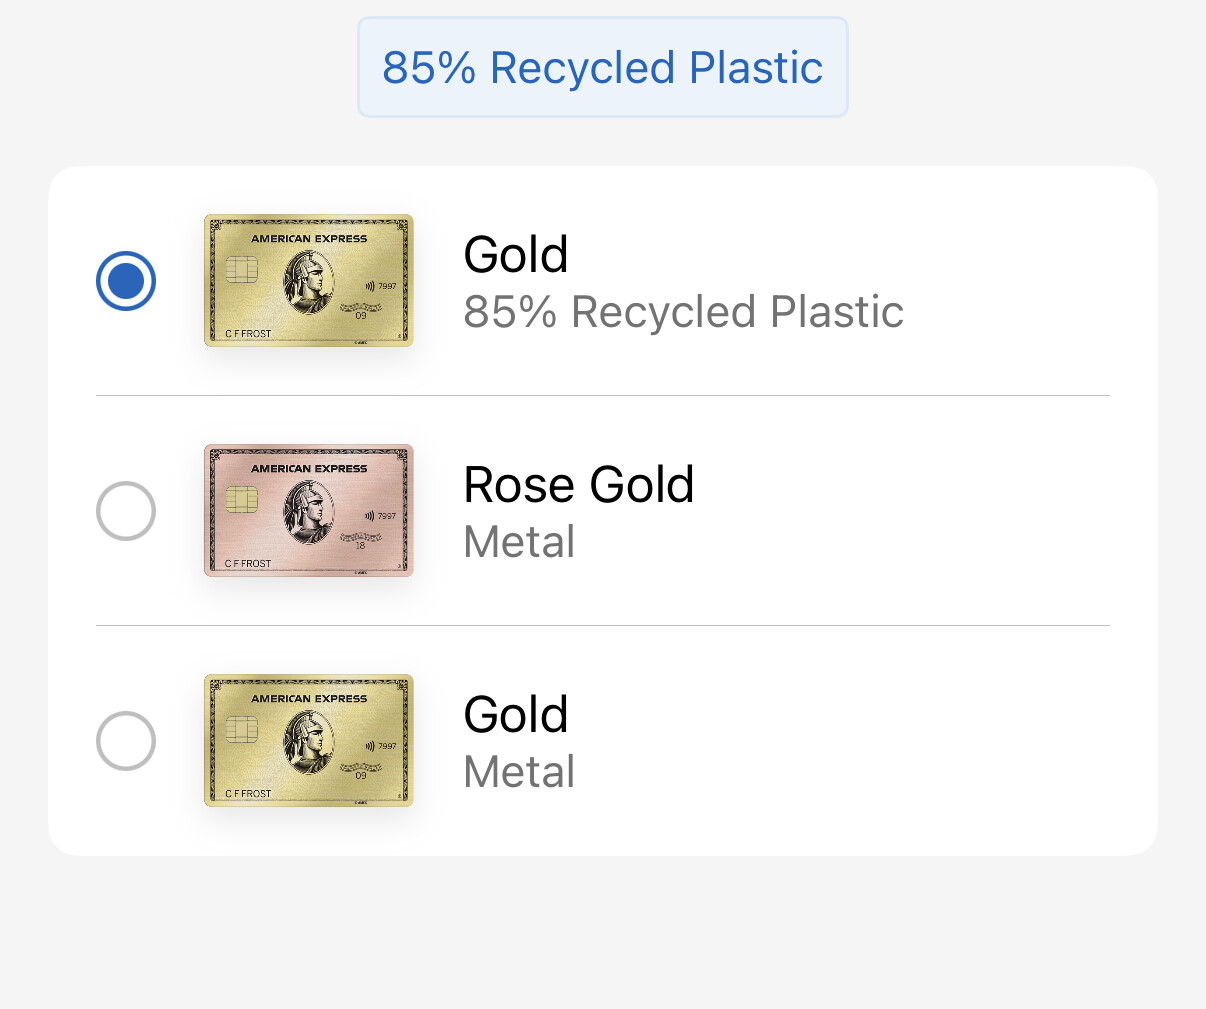Click the Centurion portrait on the Gold Metal card

pyautogui.click(x=308, y=742)
